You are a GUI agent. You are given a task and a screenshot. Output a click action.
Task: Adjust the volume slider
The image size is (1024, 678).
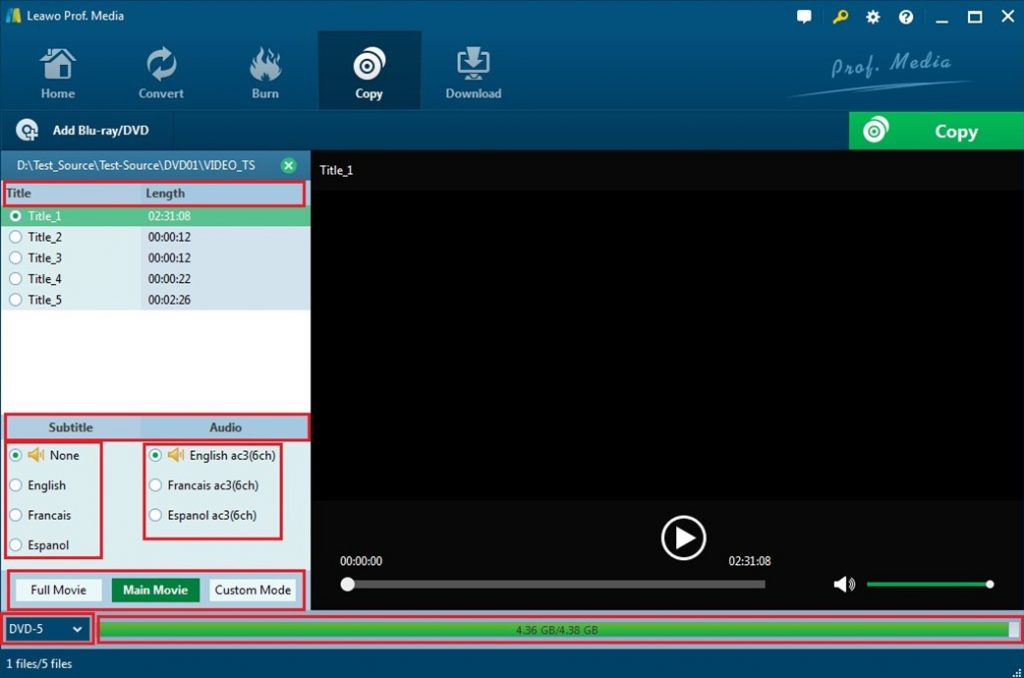(x=930, y=584)
